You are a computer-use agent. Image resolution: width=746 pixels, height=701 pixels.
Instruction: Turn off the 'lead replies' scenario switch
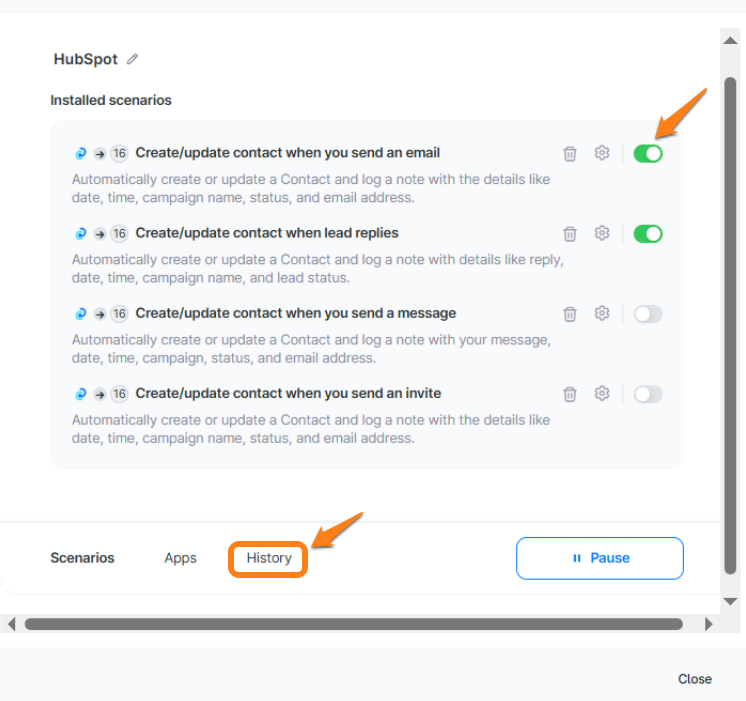click(x=648, y=234)
